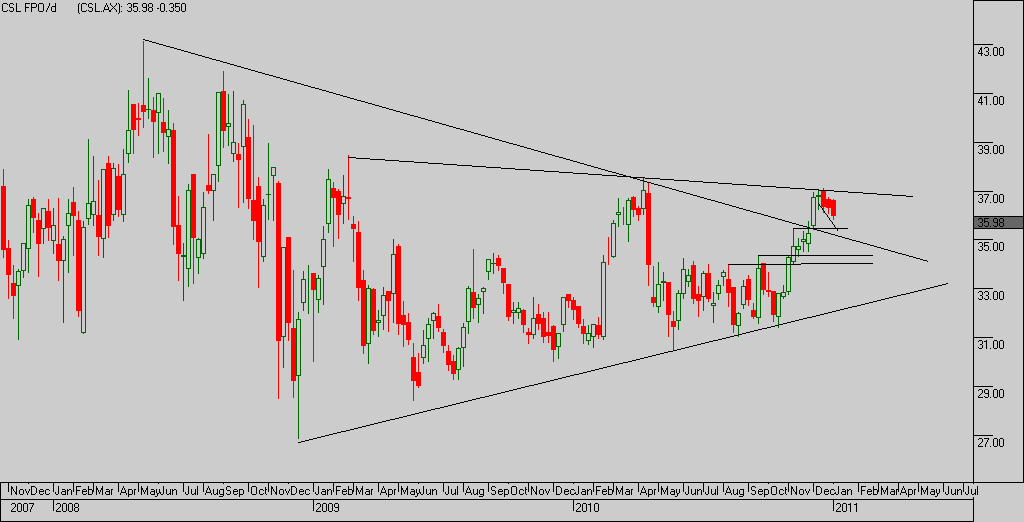The image size is (1024, 522).
Task: Click the 2010 year label on time axis
Action: 587,507
